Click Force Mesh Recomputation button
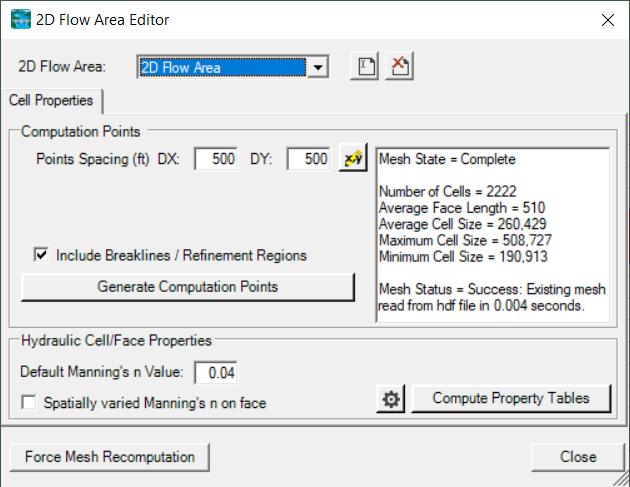630x487 pixels. pos(109,457)
